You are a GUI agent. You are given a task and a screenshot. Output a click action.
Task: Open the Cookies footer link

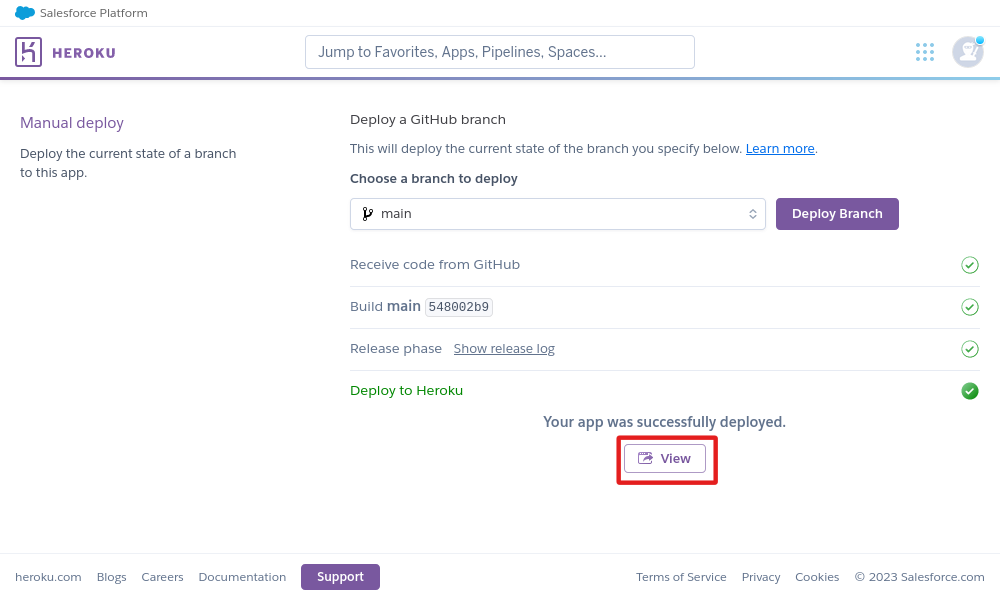coord(817,577)
